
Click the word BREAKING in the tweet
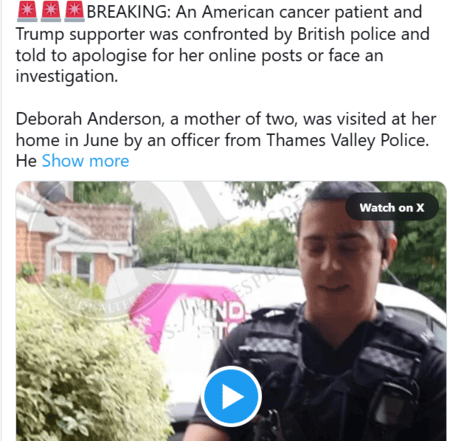(x=128, y=12)
